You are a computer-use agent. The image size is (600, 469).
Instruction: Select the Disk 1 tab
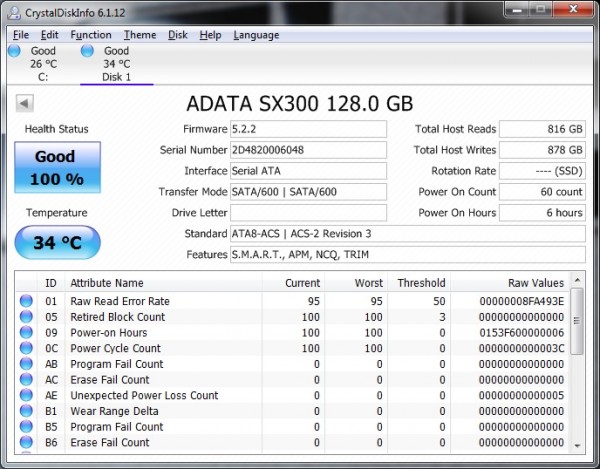pos(116,64)
